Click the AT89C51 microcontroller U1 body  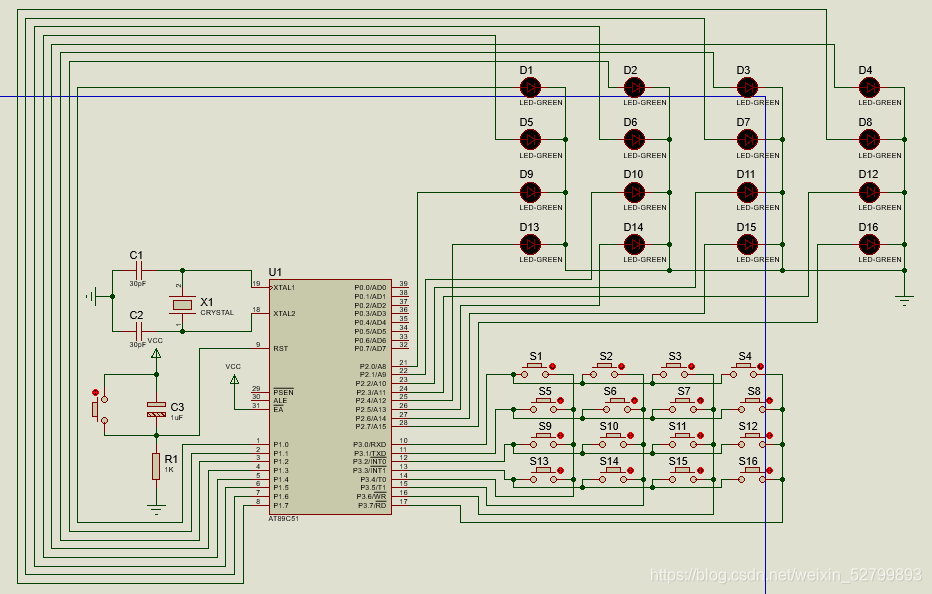point(330,397)
